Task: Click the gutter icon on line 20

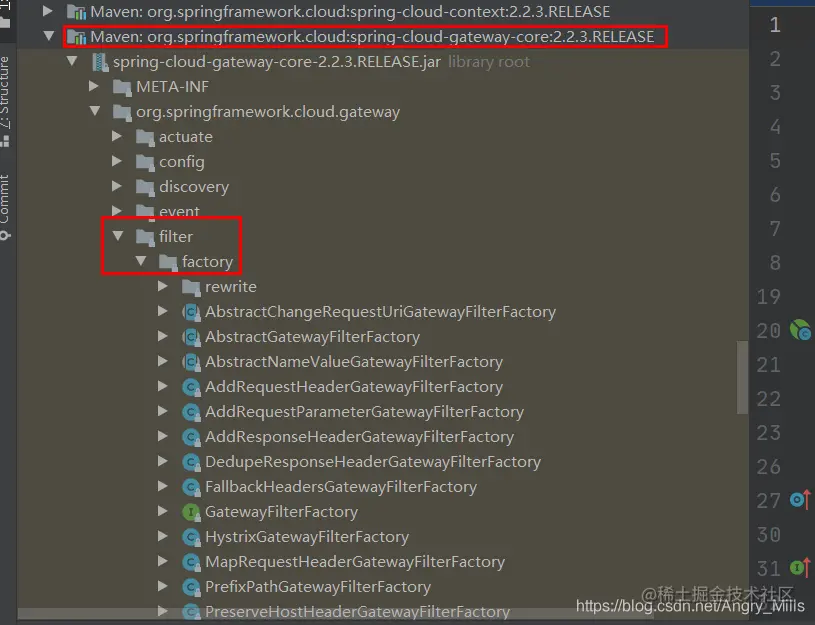Action: (x=800, y=330)
